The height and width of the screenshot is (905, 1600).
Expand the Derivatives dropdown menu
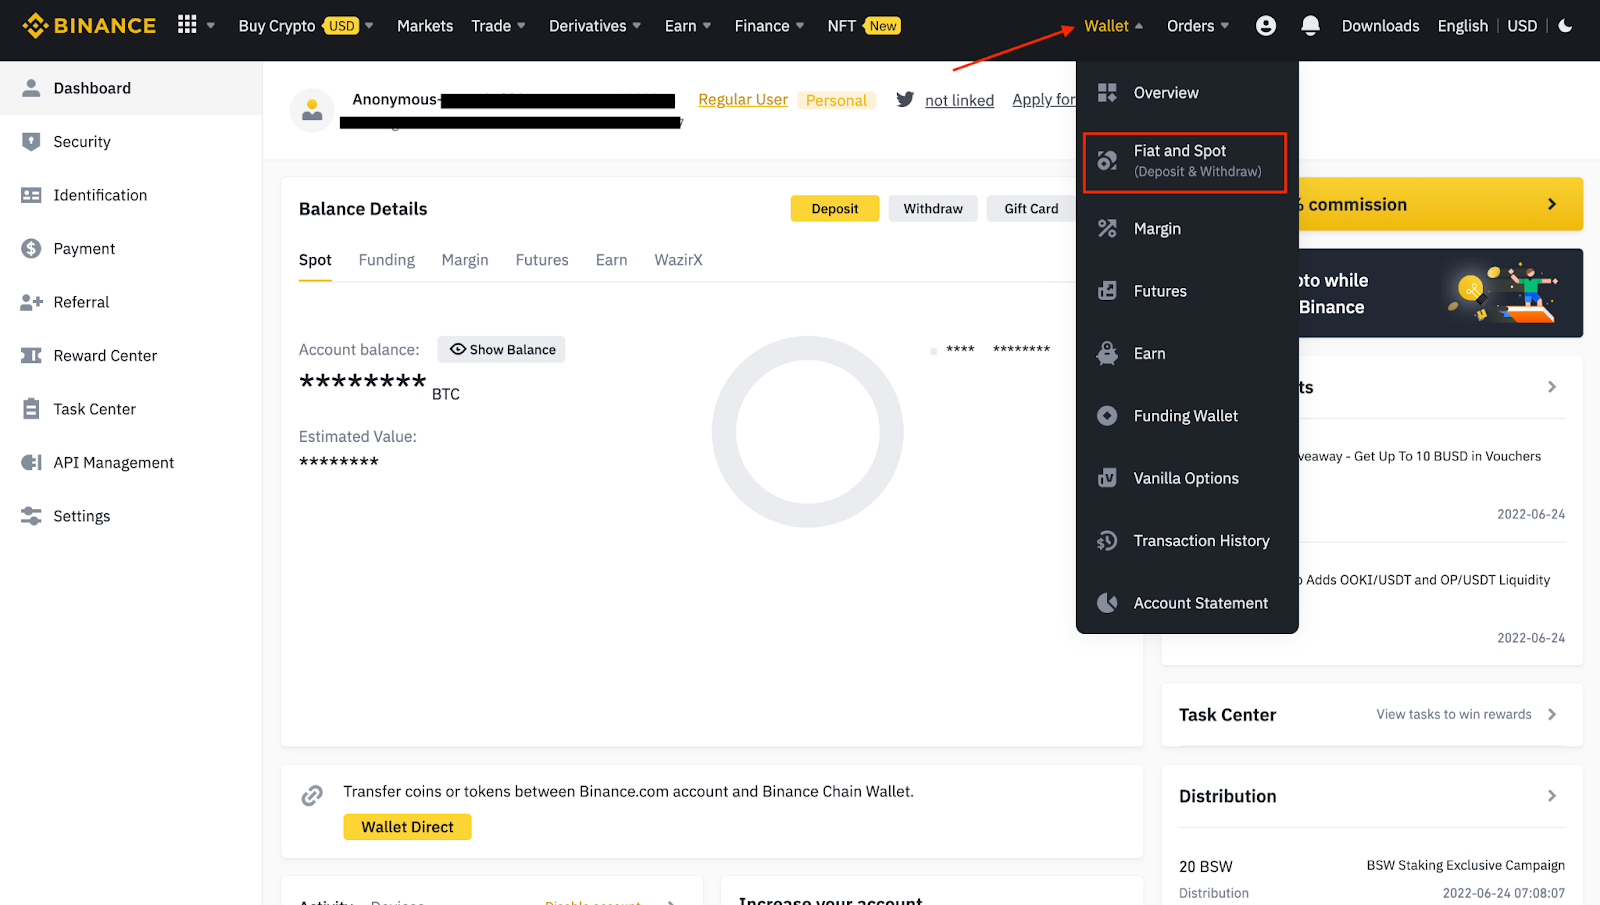pos(595,26)
